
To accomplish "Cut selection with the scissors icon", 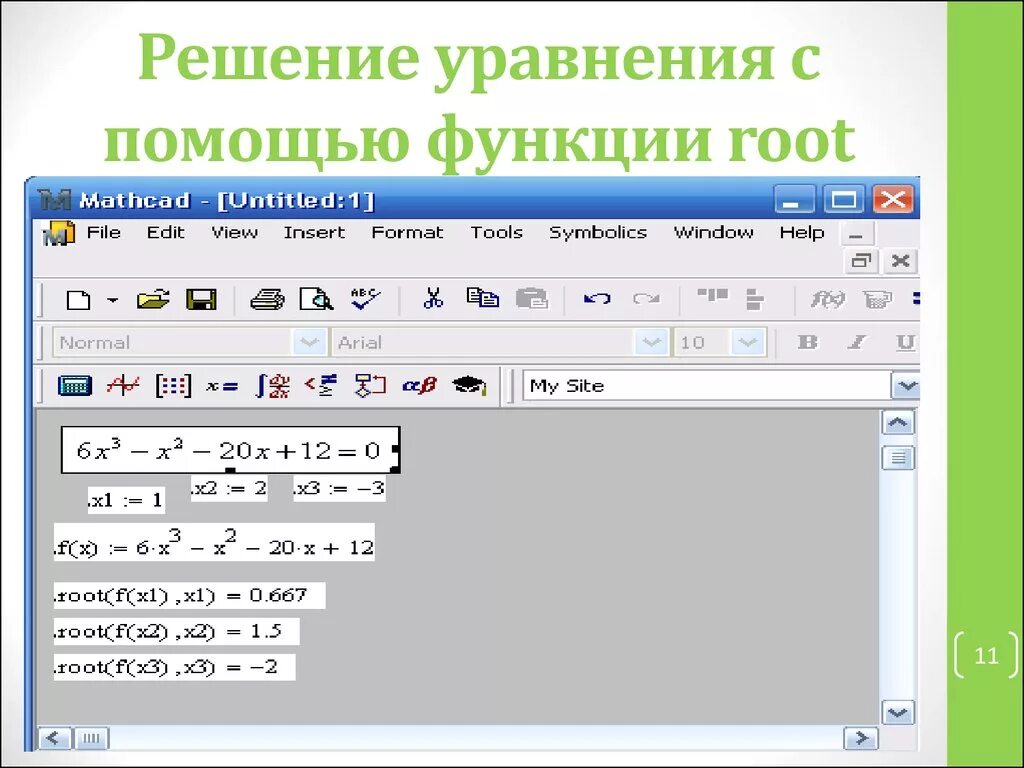I will pos(433,298).
